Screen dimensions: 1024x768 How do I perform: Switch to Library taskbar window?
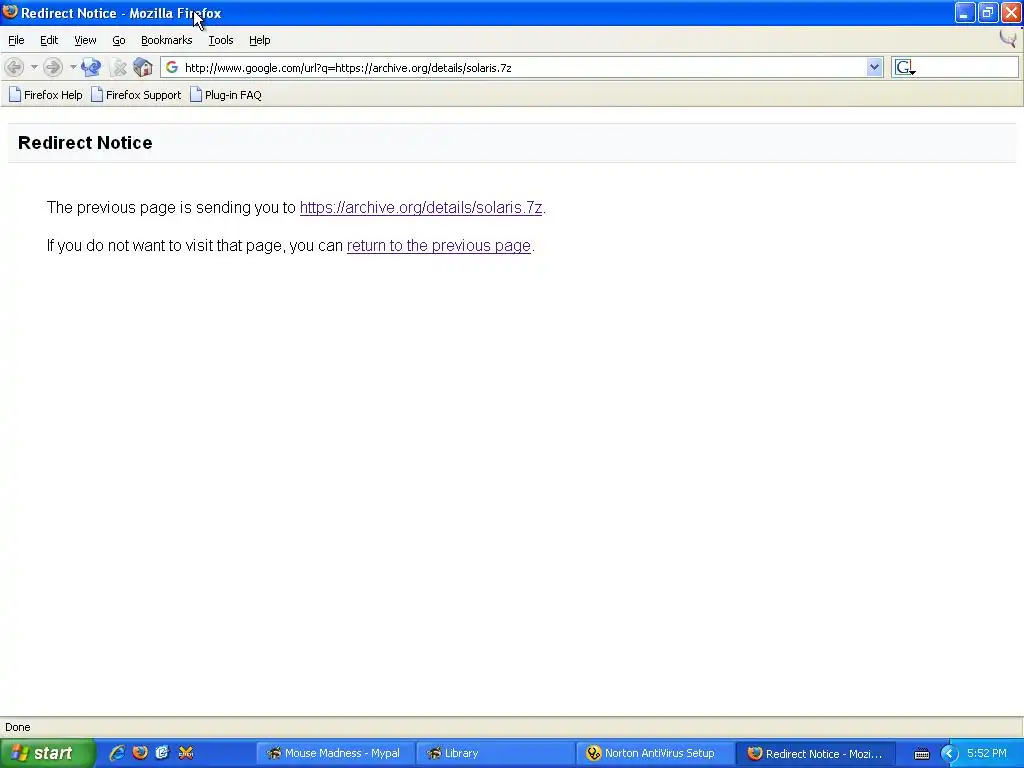click(x=494, y=753)
